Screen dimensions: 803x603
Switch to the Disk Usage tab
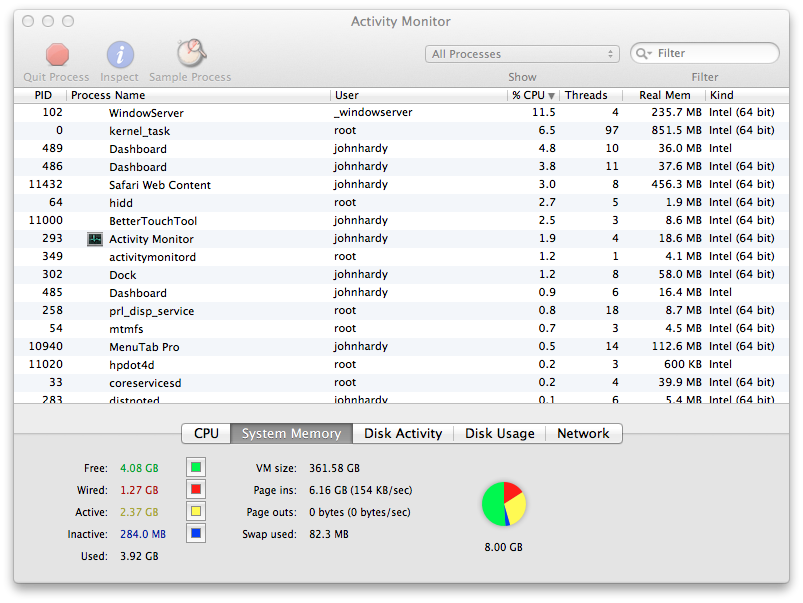point(500,433)
